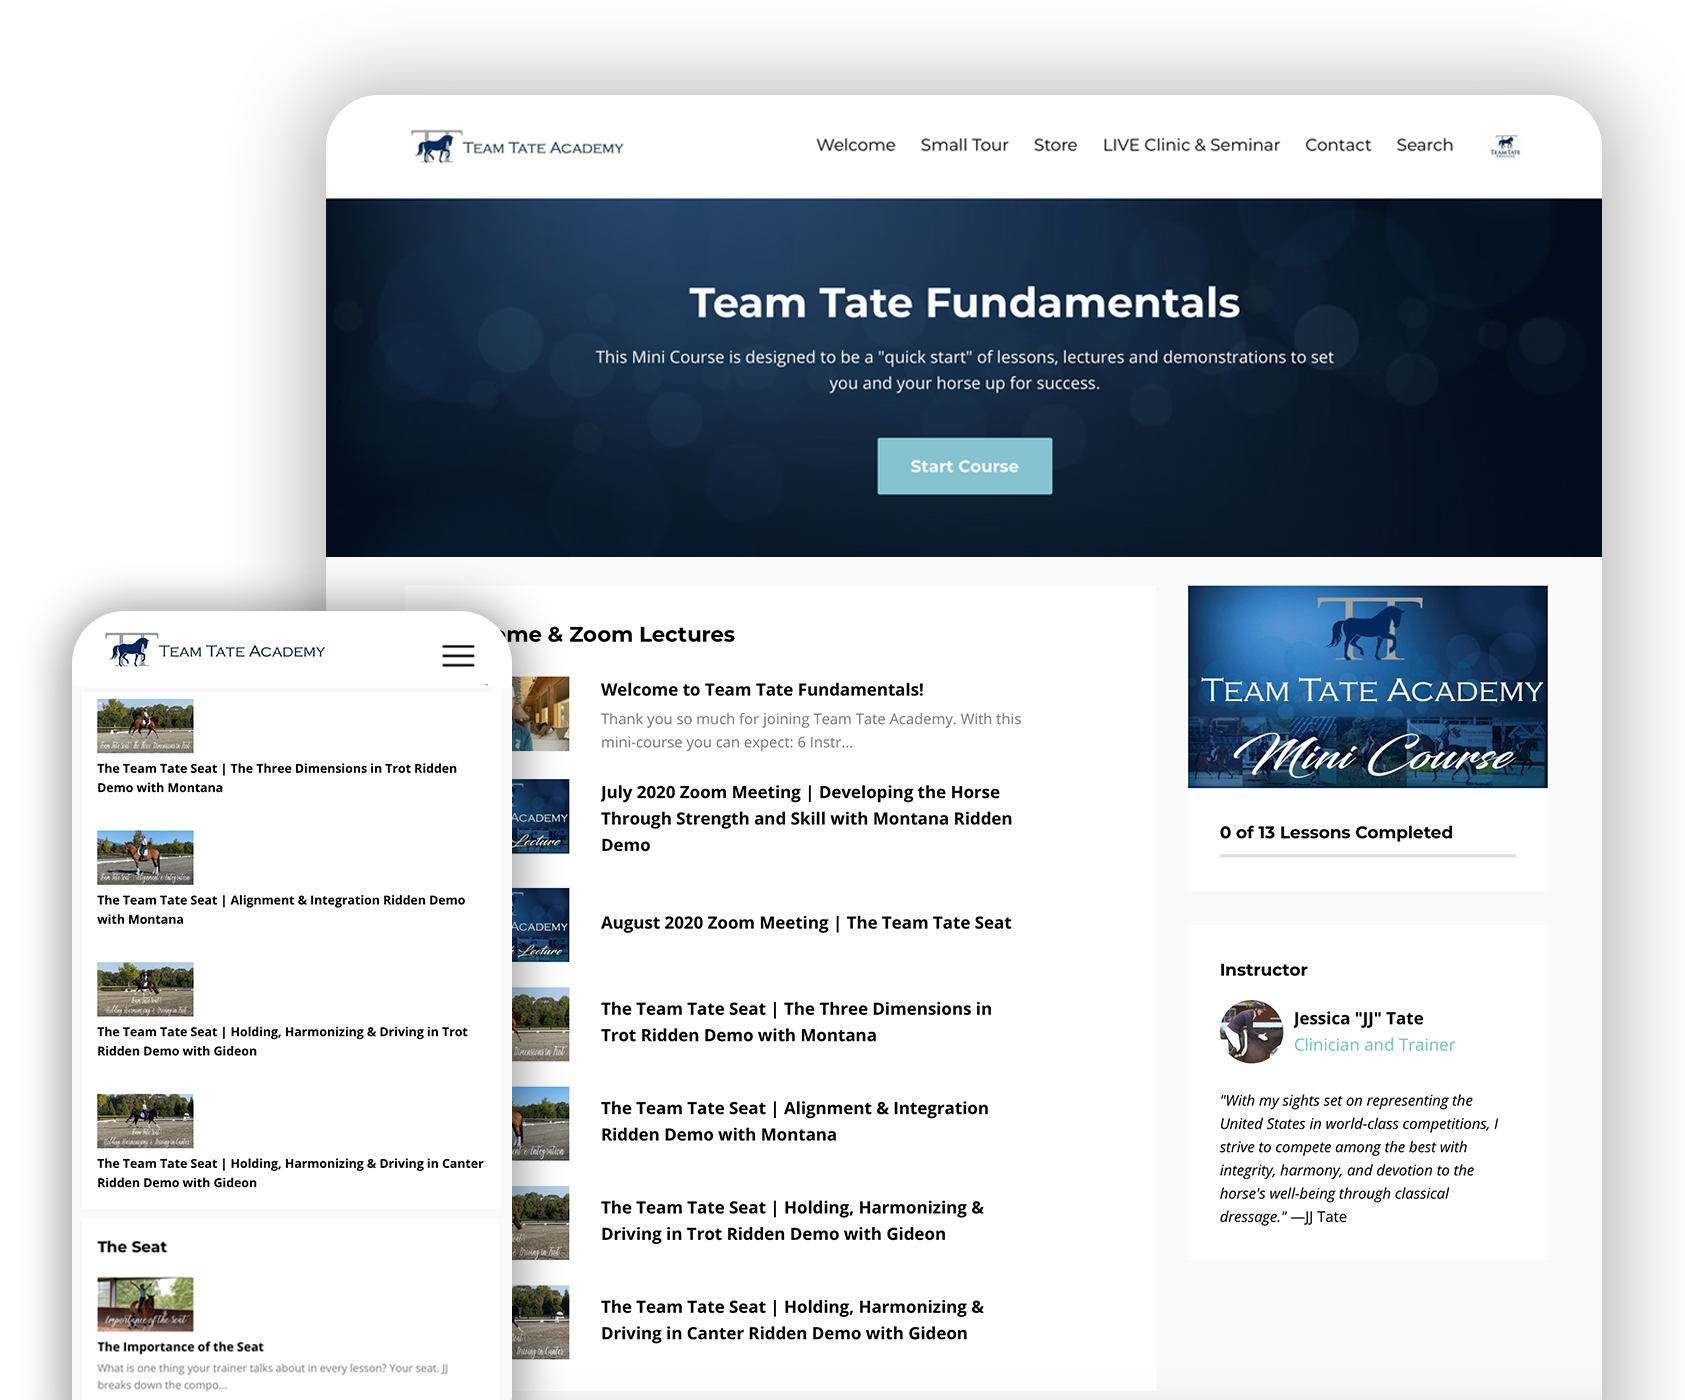Open Alignment & Integration title on phone
This screenshot has width=1685, height=1400.
(x=281, y=910)
